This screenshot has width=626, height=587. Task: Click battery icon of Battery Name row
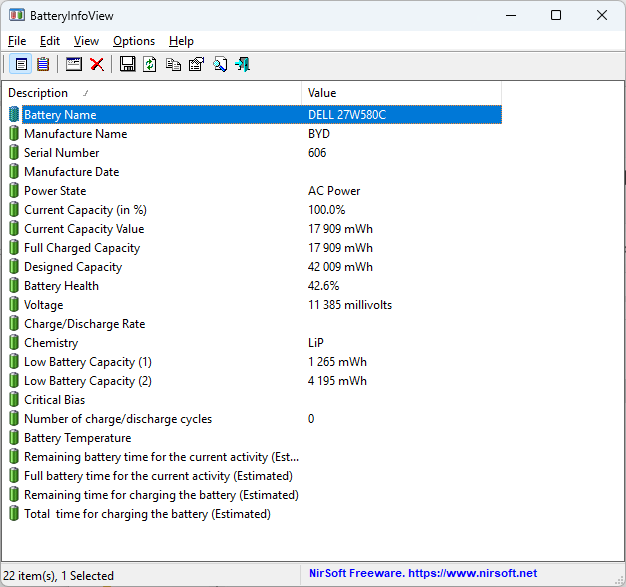pyautogui.click(x=14, y=115)
